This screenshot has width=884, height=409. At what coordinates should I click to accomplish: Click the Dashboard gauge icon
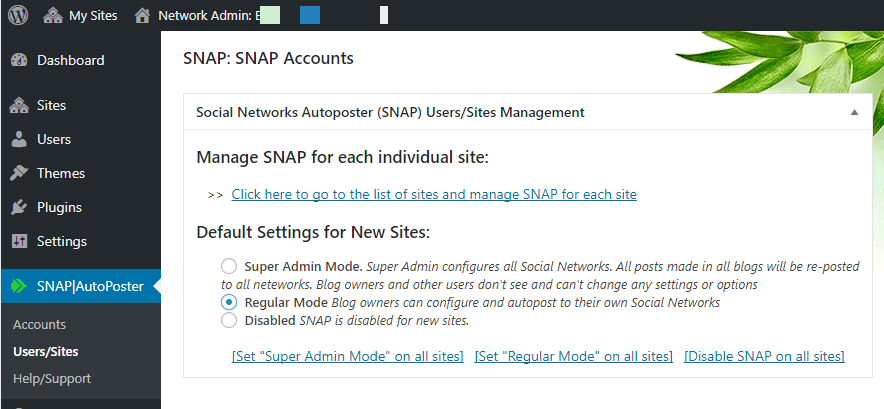(x=18, y=60)
